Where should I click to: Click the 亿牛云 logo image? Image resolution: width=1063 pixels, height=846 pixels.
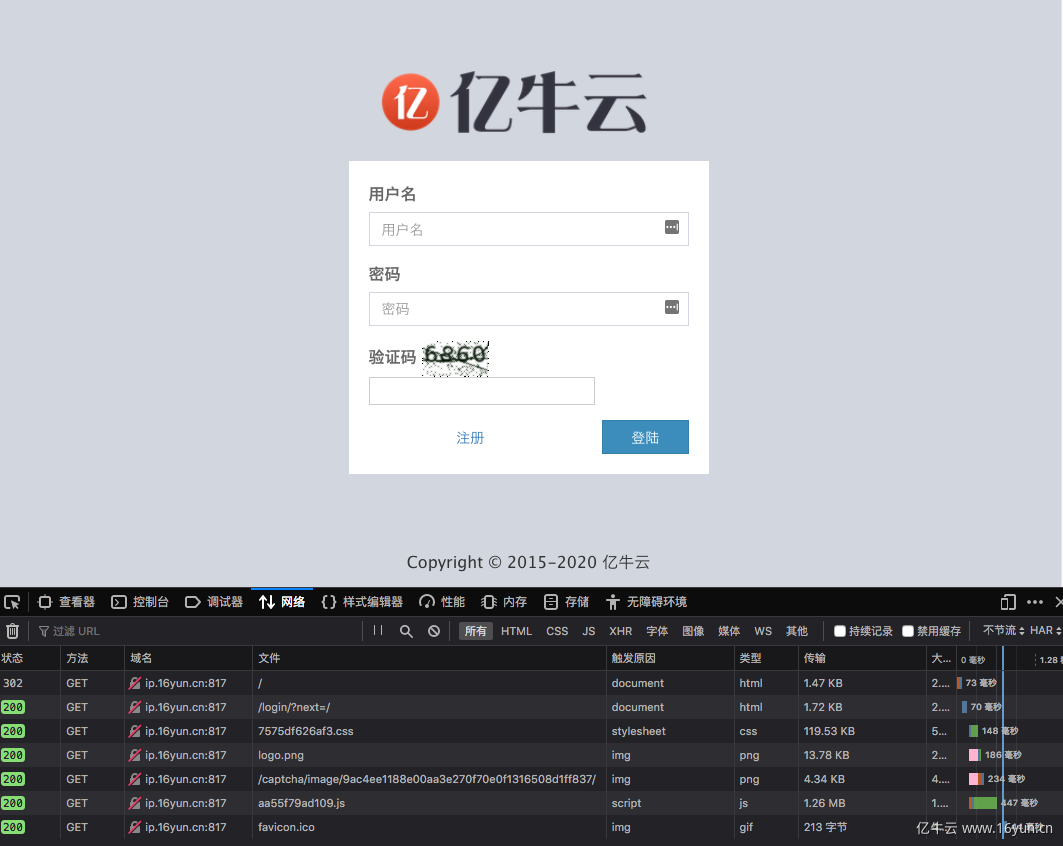[513, 101]
